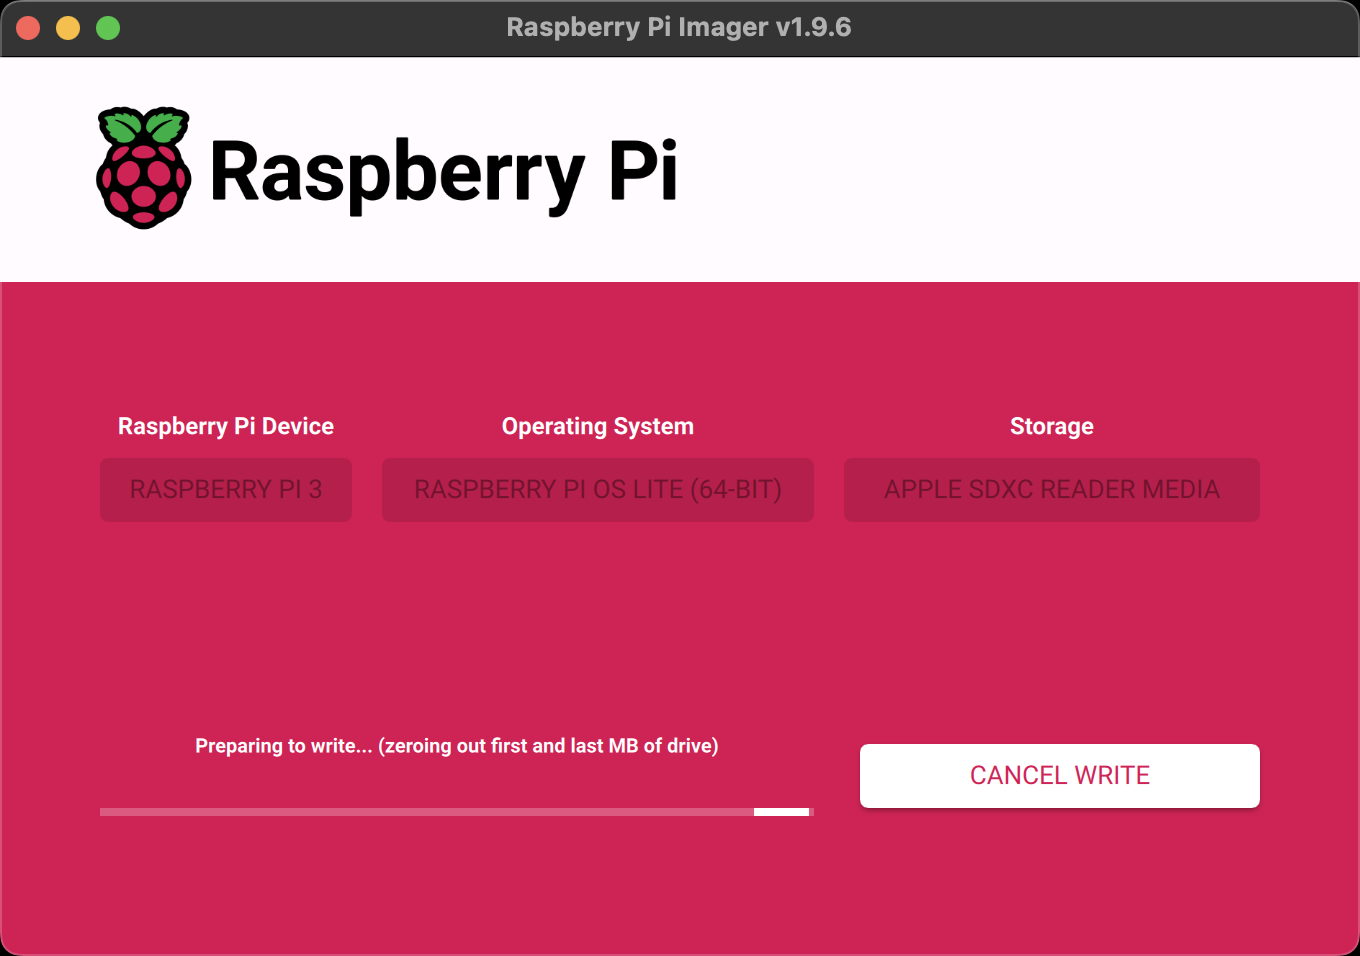1360x956 pixels.
Task: Open the RASPBERRY PI 3 device selector
Action: 226,490
